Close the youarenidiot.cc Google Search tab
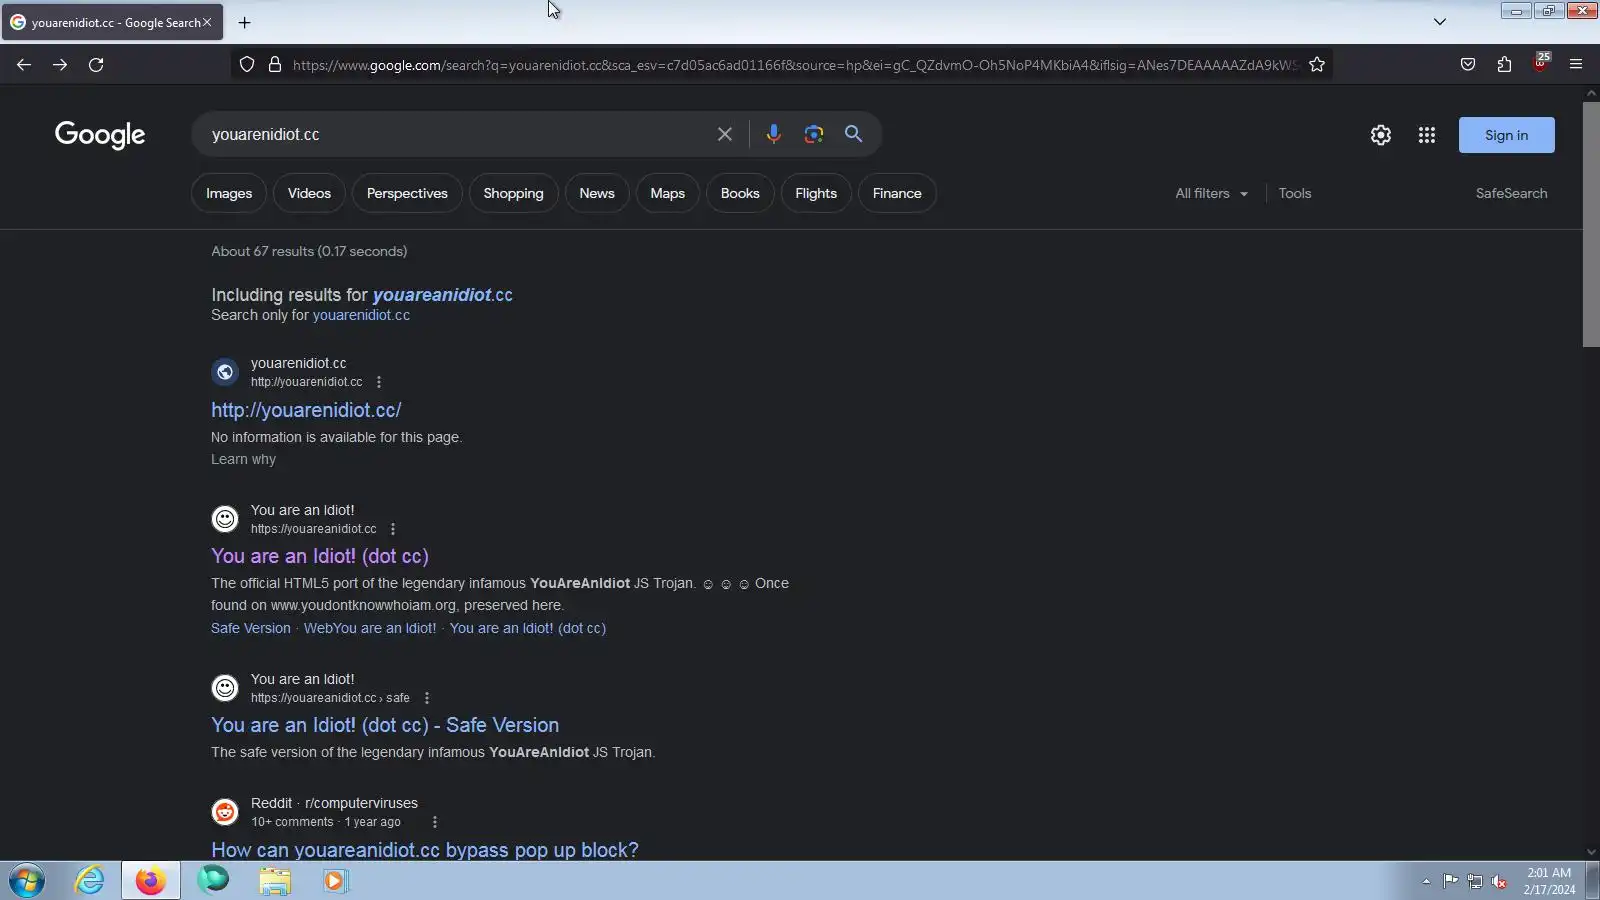1600x900 pixels. tap(207, 22)
